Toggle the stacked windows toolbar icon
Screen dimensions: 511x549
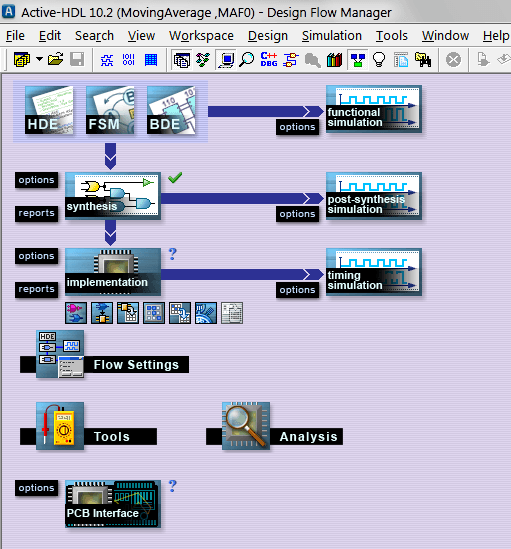(182, 60)
